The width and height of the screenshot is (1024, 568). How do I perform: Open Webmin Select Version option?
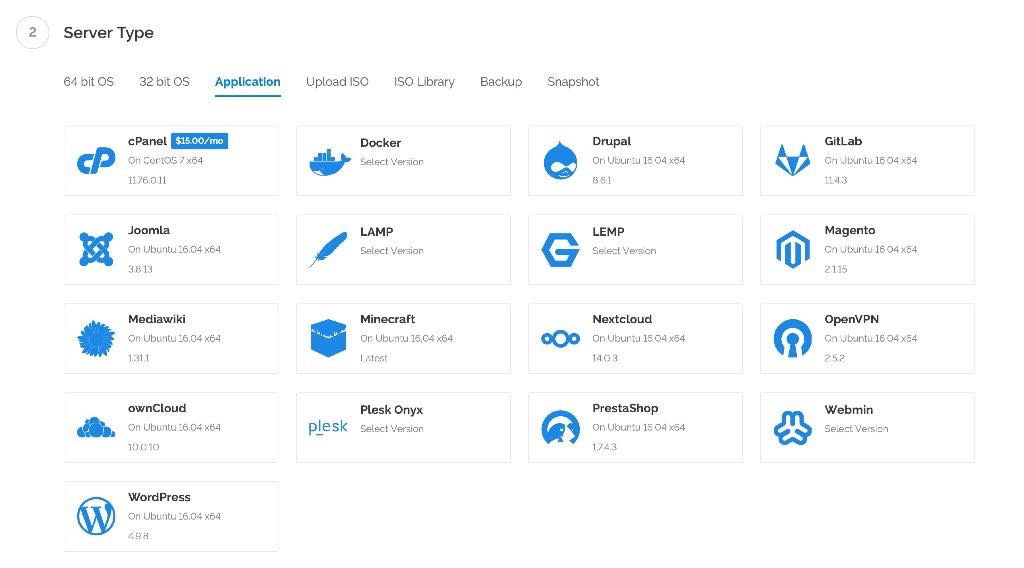(856, 429)
